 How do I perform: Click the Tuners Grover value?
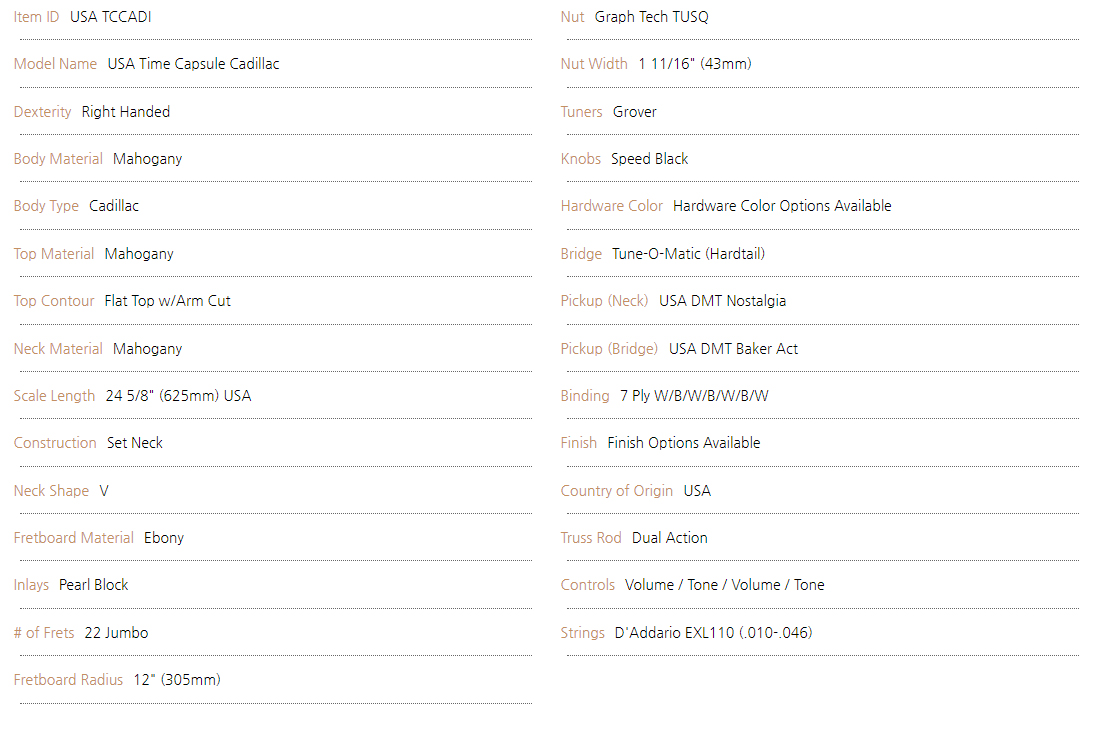(x=635, y=112)
